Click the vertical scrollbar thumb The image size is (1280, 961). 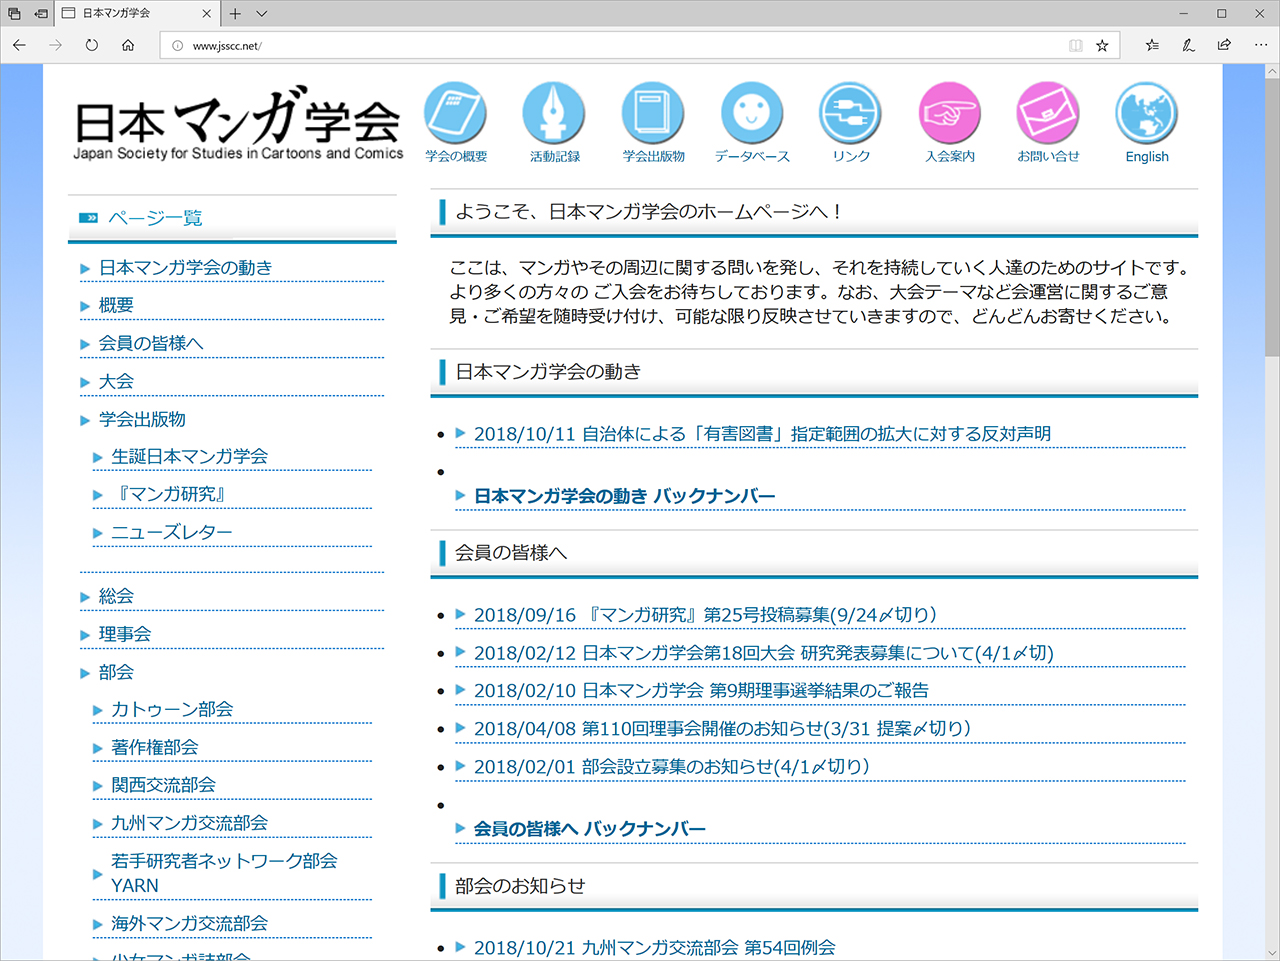point(1272,218)
